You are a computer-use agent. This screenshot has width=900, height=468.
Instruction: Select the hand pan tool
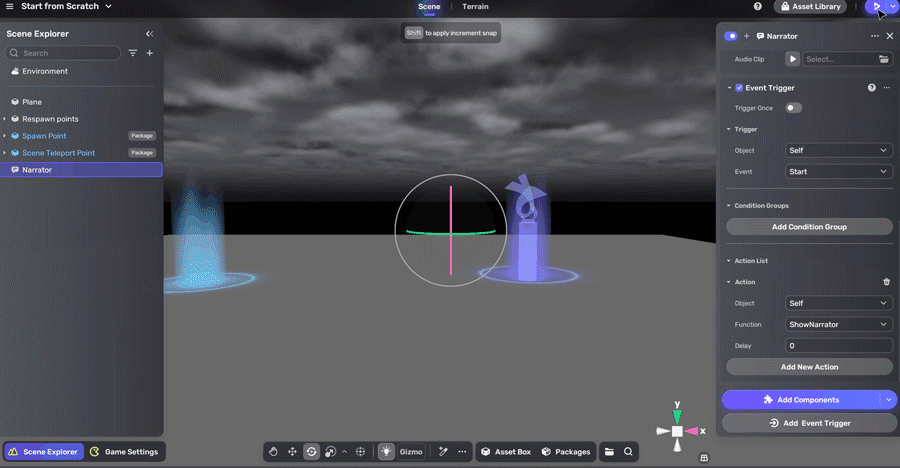click(x=273, y=452)
